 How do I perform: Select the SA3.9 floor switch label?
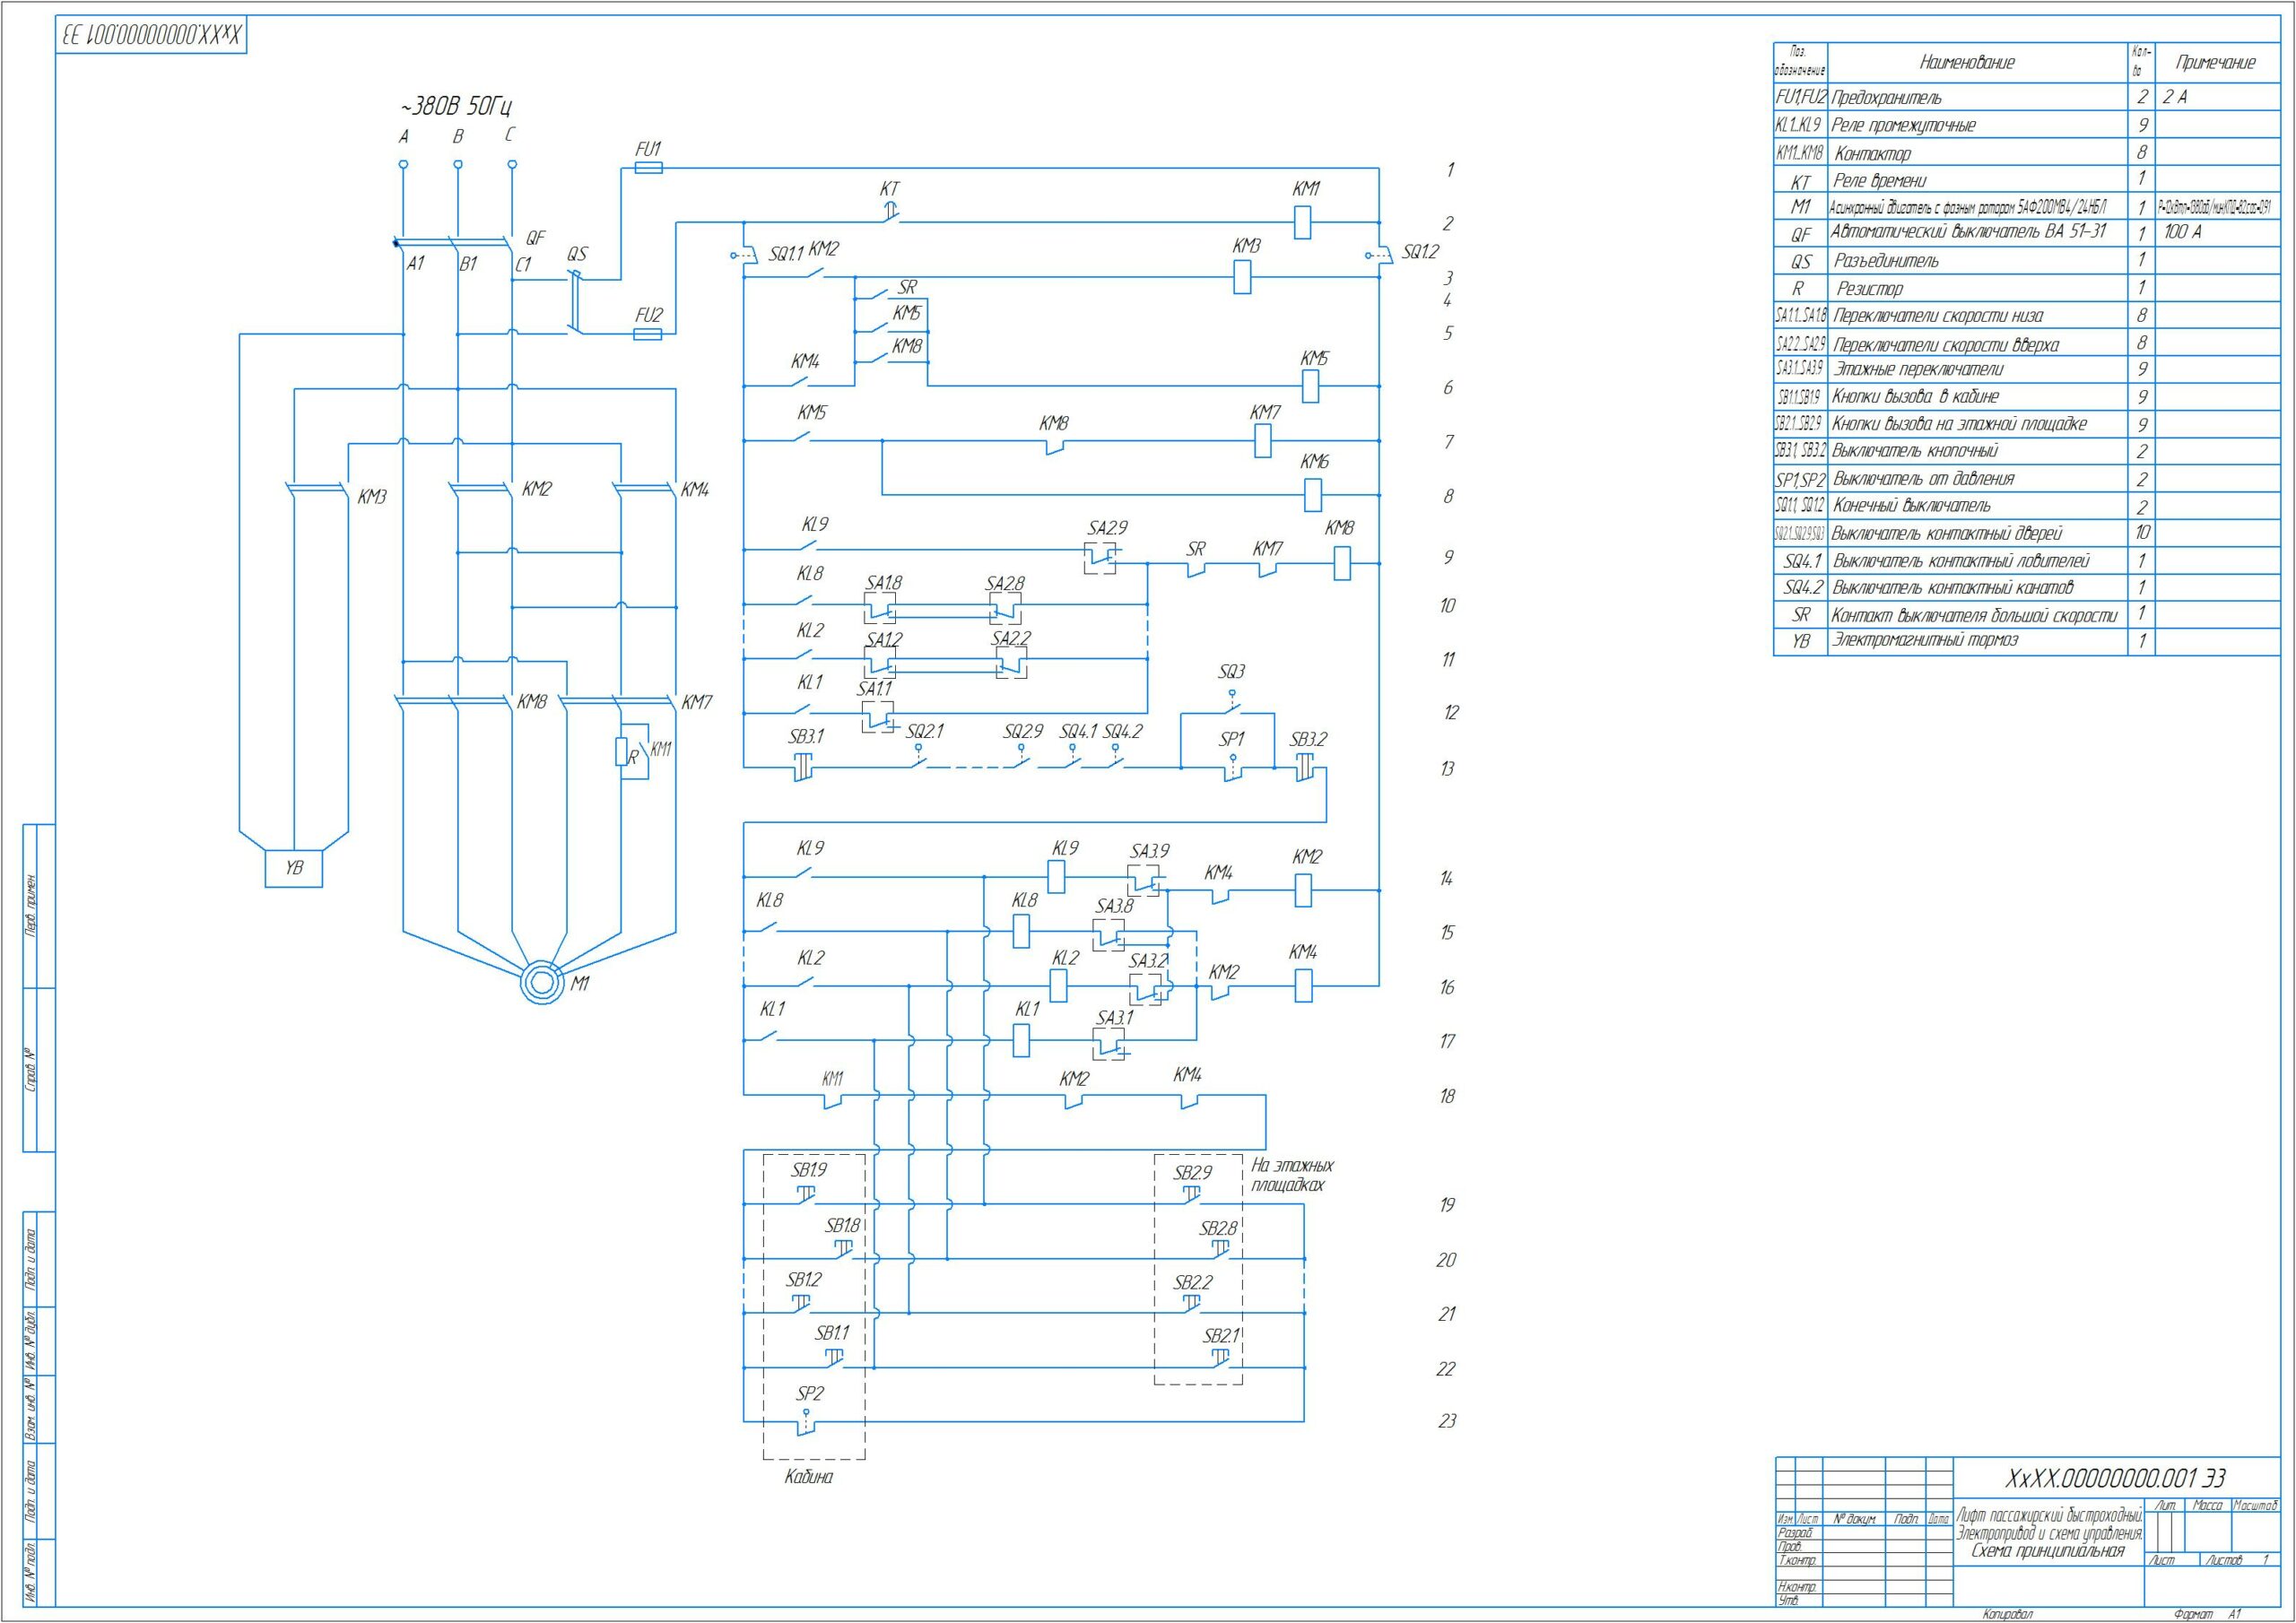pyautogui.click(x=1150, y=852)
